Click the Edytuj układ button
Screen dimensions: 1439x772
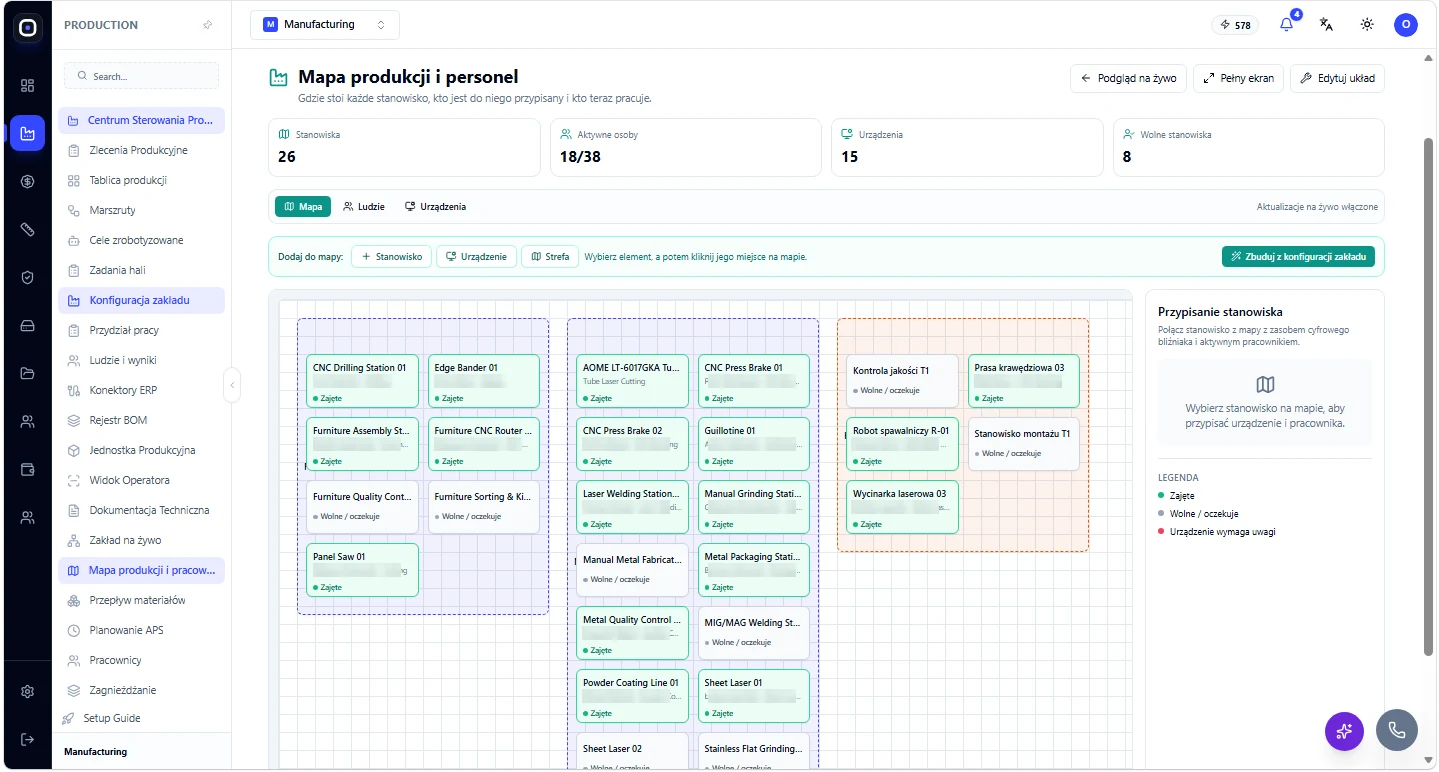point(1337,78)
